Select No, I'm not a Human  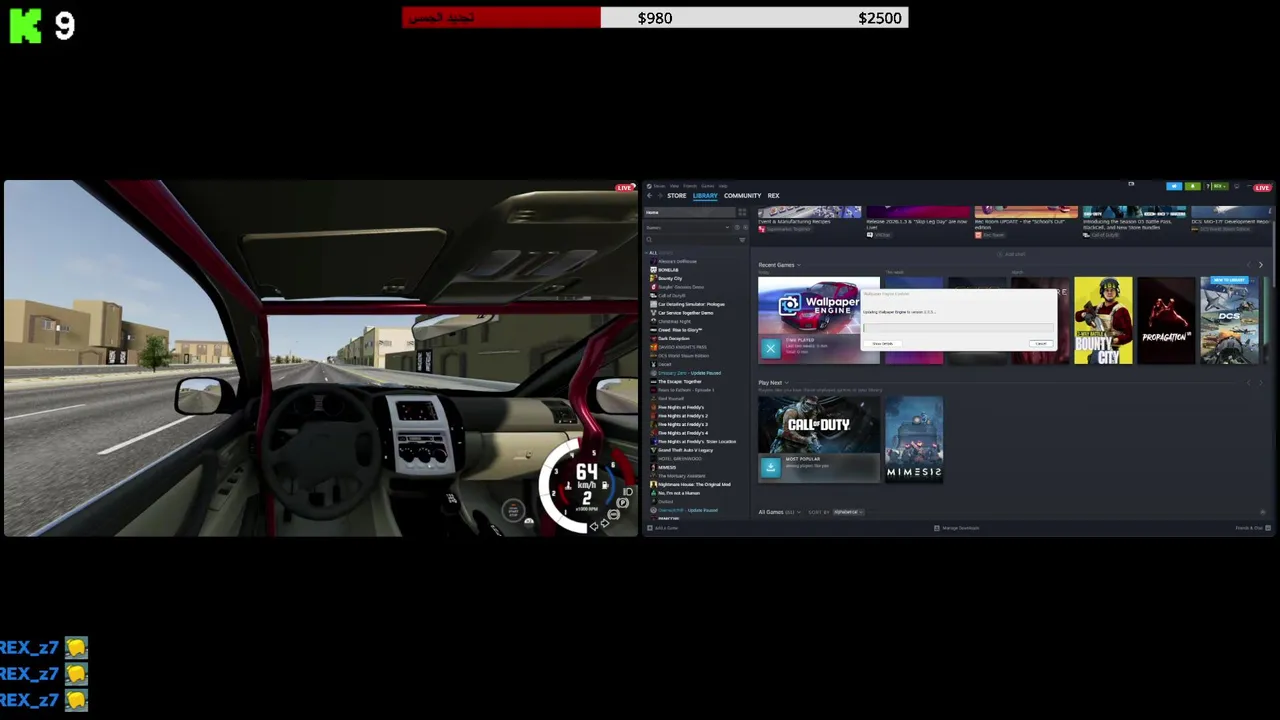[679, 493]
